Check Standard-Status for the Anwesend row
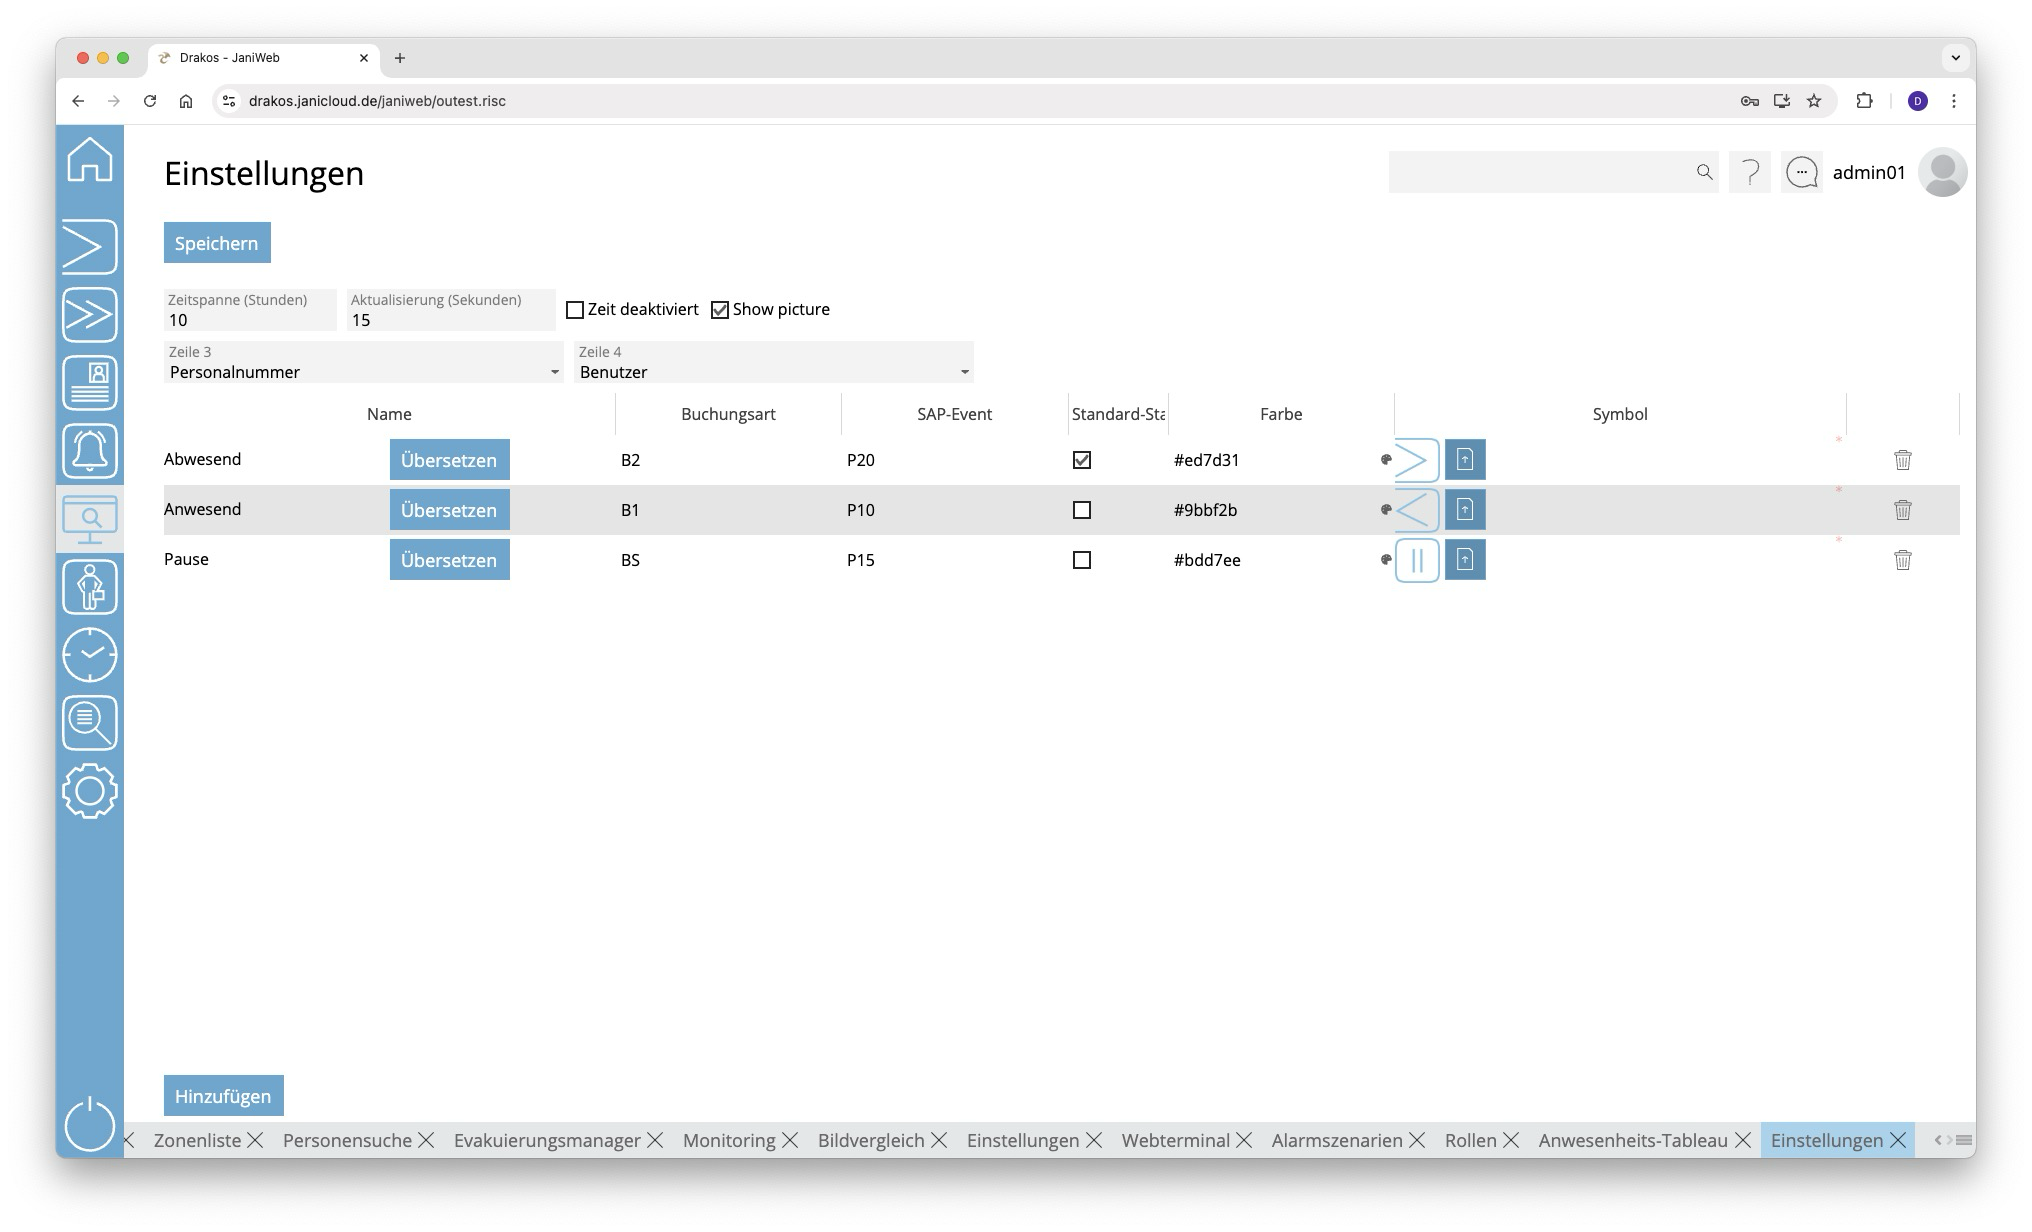This screenshot has height=1232, width=2032. pos(1081,510)
